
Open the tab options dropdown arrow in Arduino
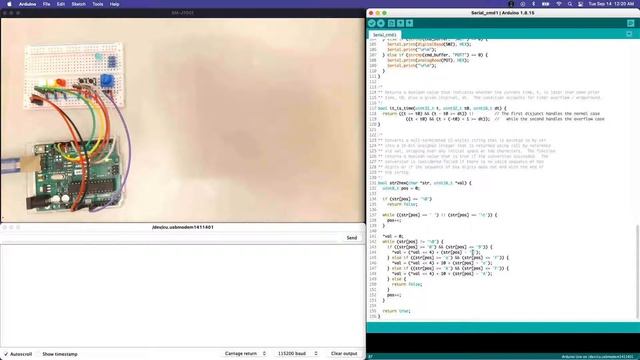(x=629, y=34)
